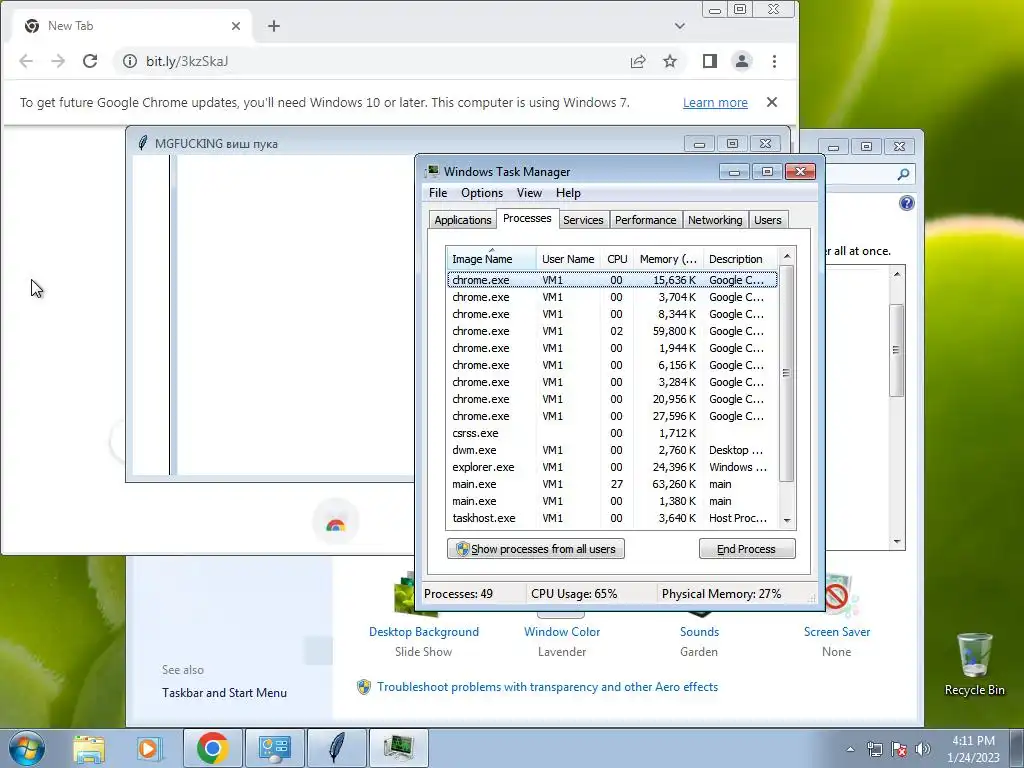Viewport: 1024px width, 768px height.
Task: Click Personalization window search magnifier
Action: (903, 174)
